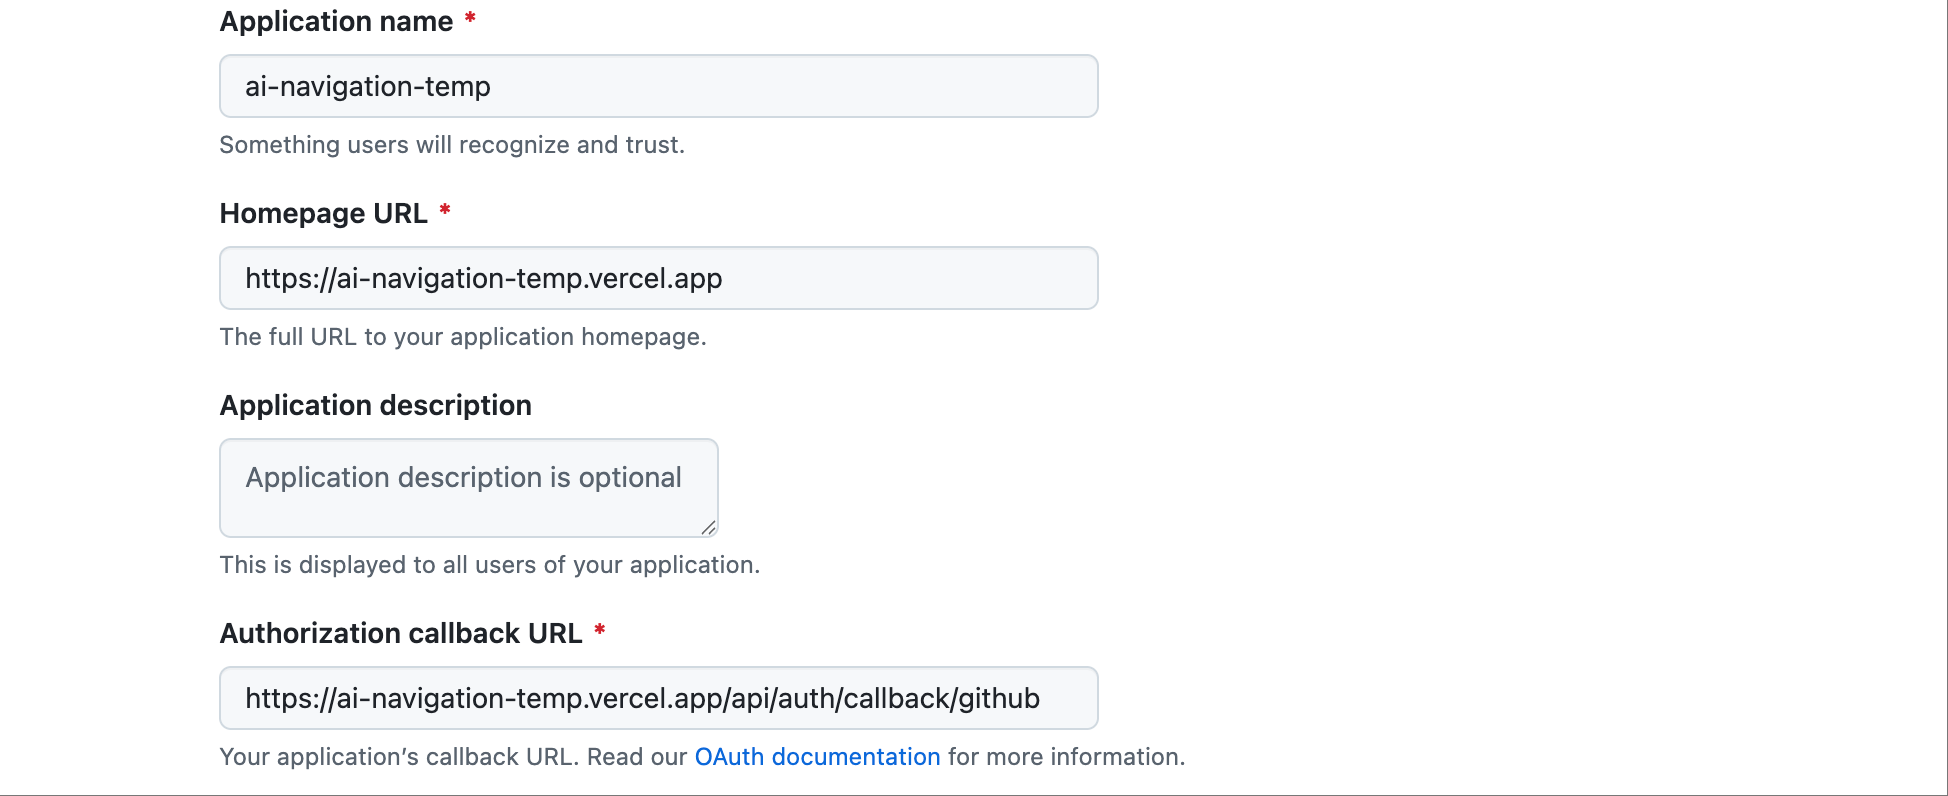Screen dimensions: 1948x796
Task: Click the Application name input field
Action: (658, 86)
